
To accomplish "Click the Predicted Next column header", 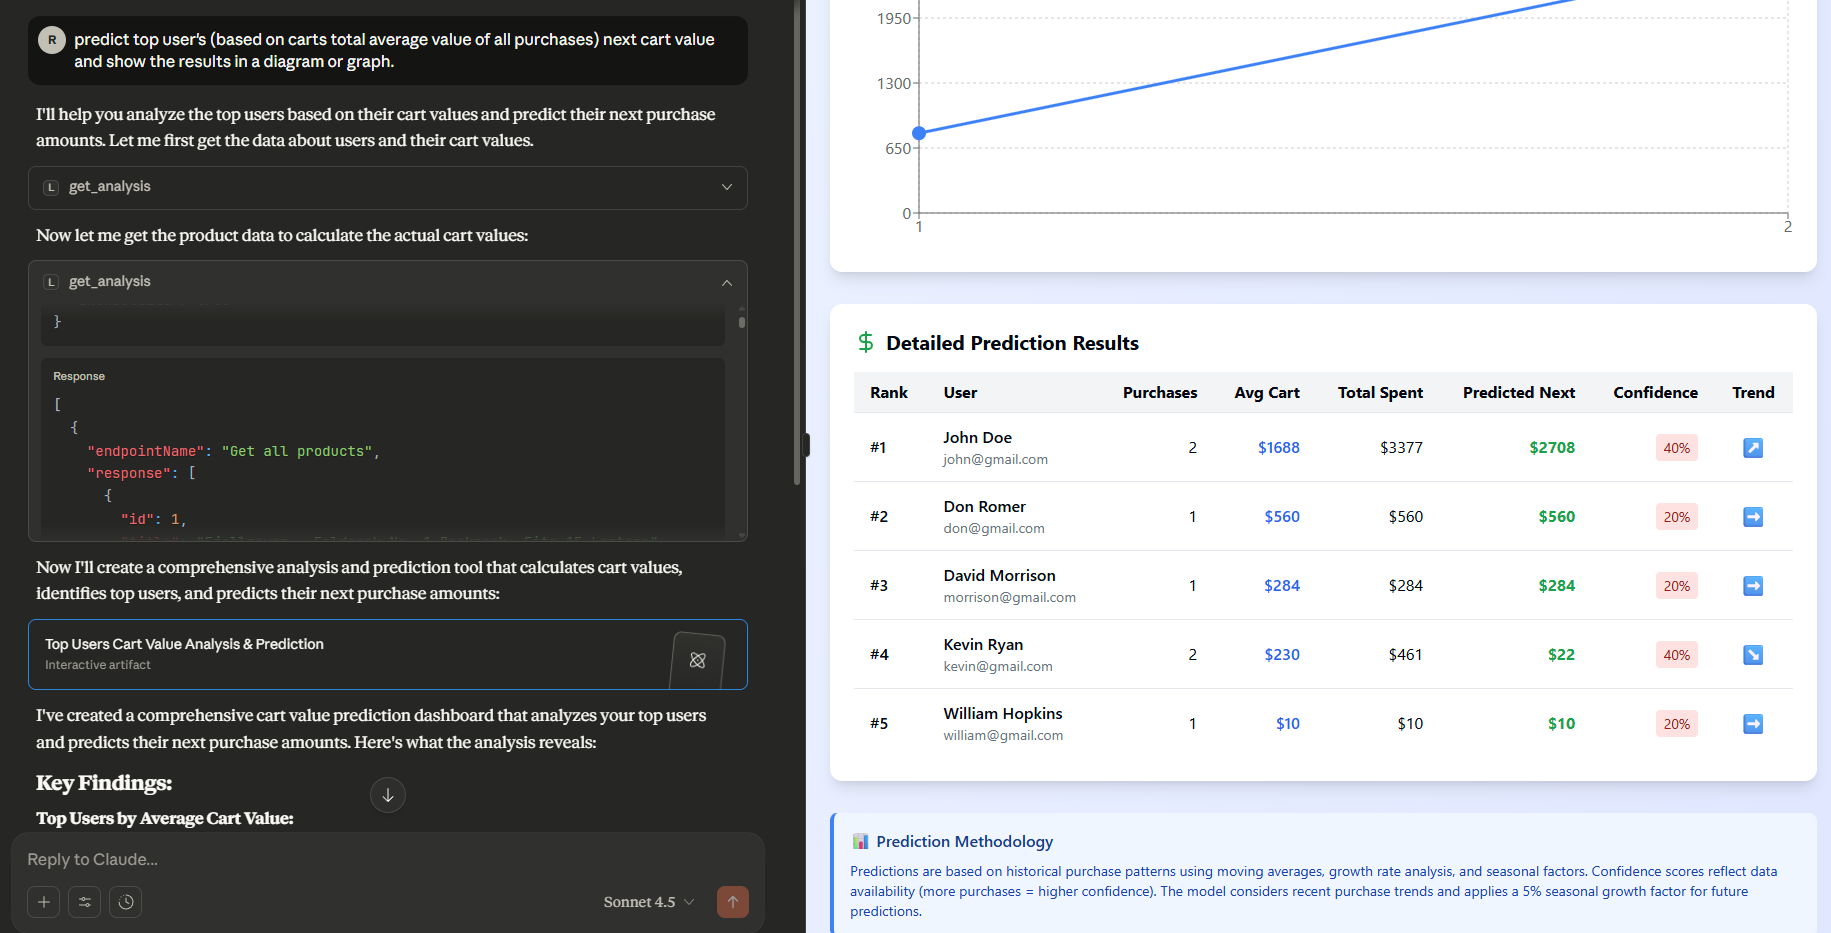I will (x=1518, y=393).
